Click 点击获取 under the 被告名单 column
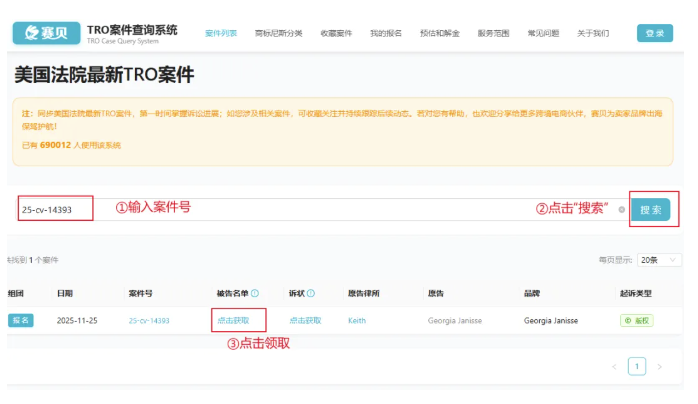 click(234, 321)
